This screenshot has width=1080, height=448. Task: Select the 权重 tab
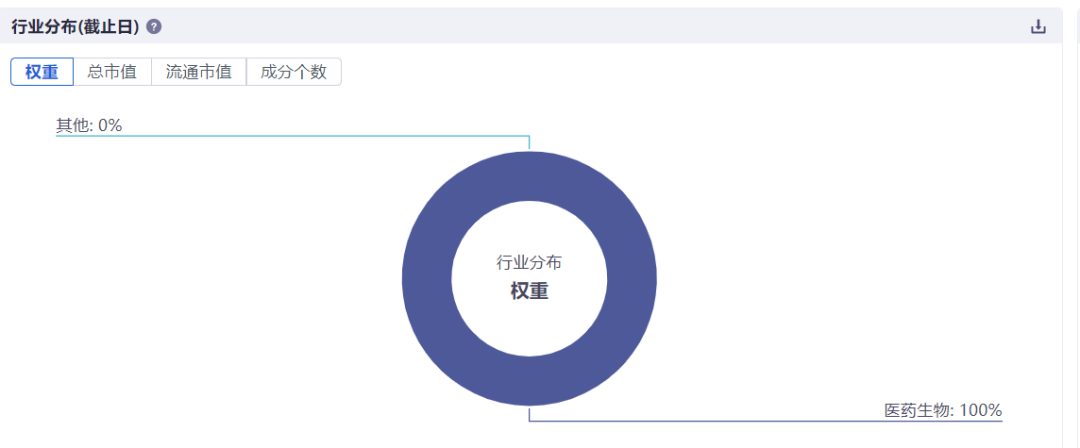(x=42, y=72)
